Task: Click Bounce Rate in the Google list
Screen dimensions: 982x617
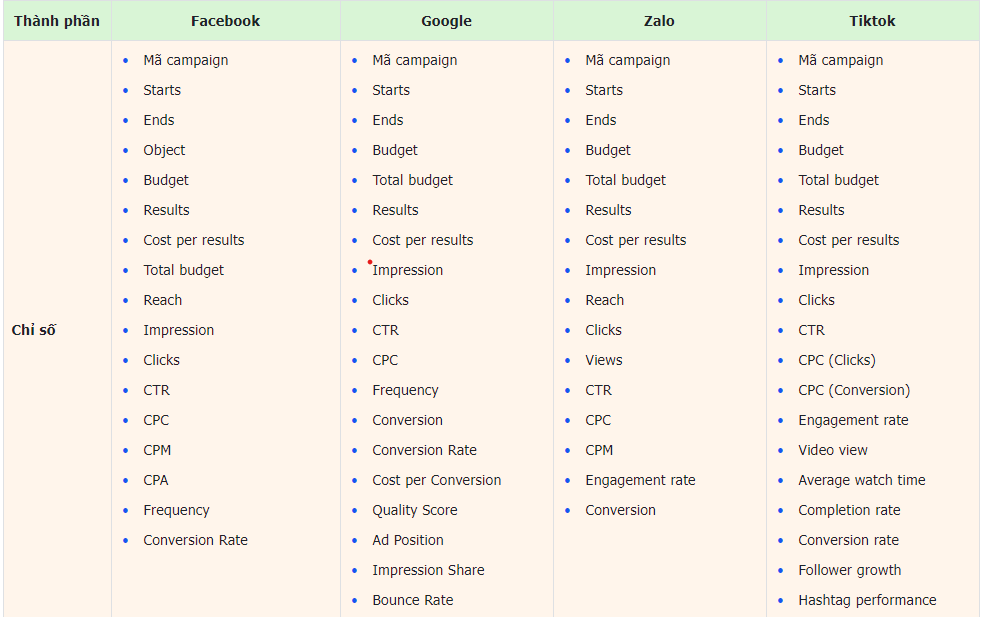Action: [413, 600]
